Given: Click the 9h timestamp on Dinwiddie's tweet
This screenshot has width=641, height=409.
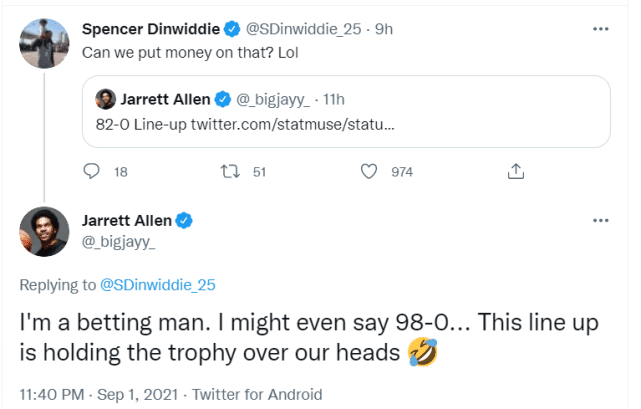Looking at the screenshot, I should click(x=384, y=28).
